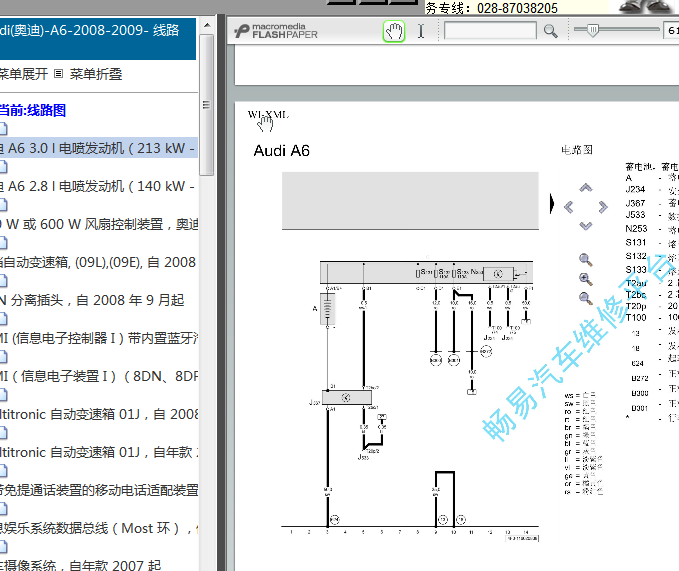Click document icon above 信息电子装置 entry
679x571 pixels.
3,357
